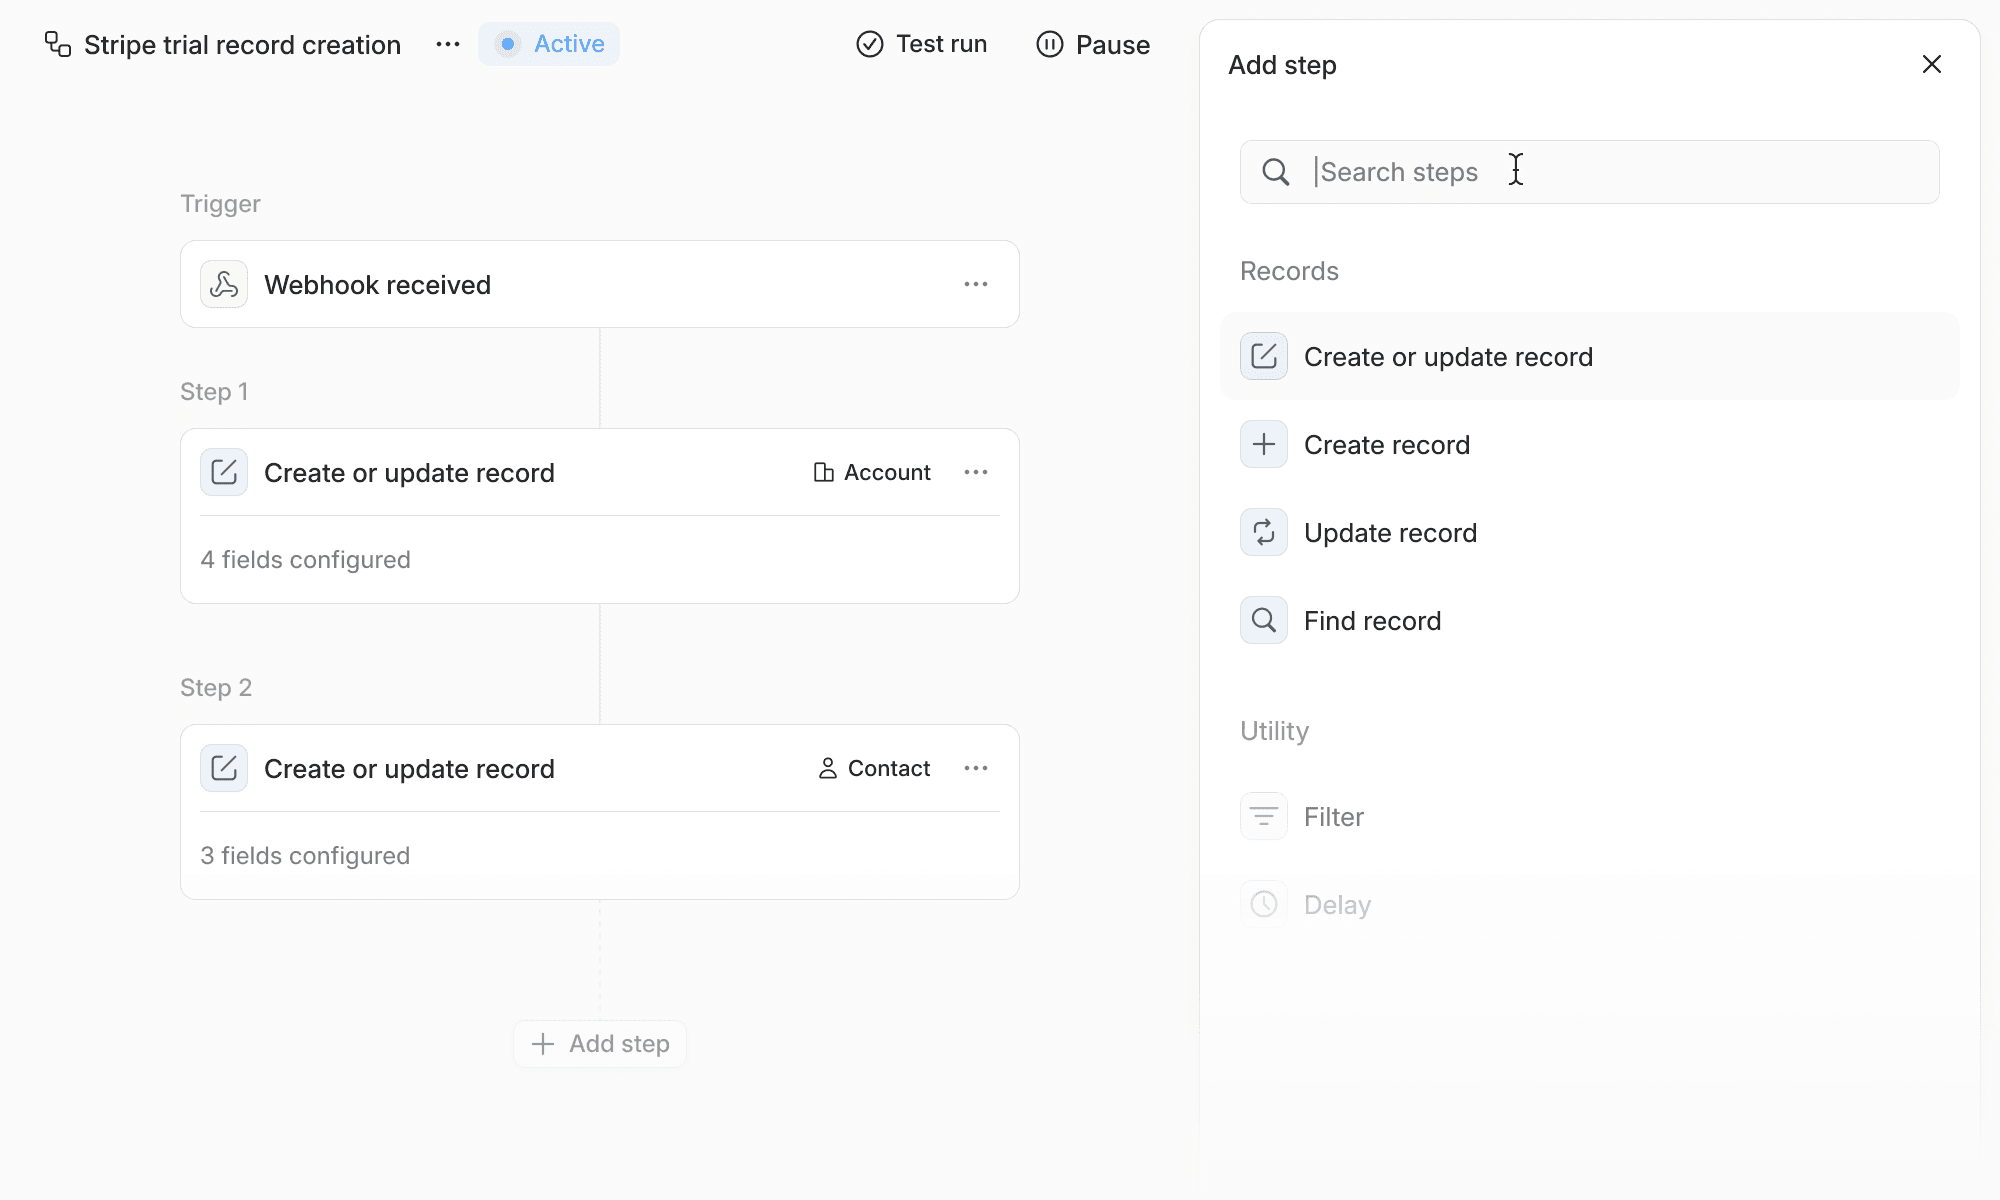Add a Filter utility step
Viewport: 2000px width, 1200px height.
(1333, 817)
